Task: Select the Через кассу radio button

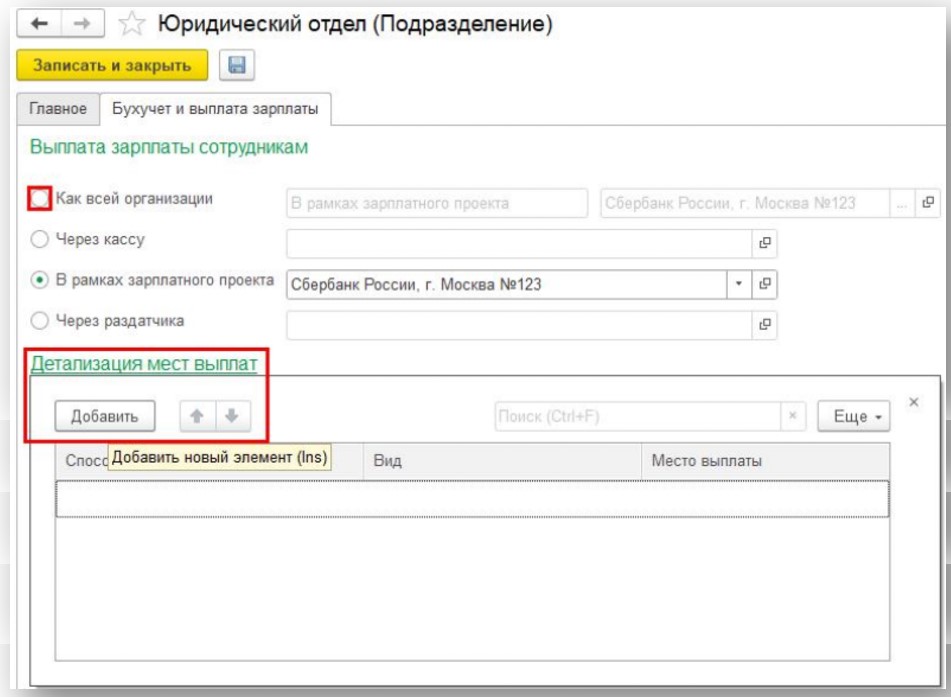Action: click(x=39, y=240)
